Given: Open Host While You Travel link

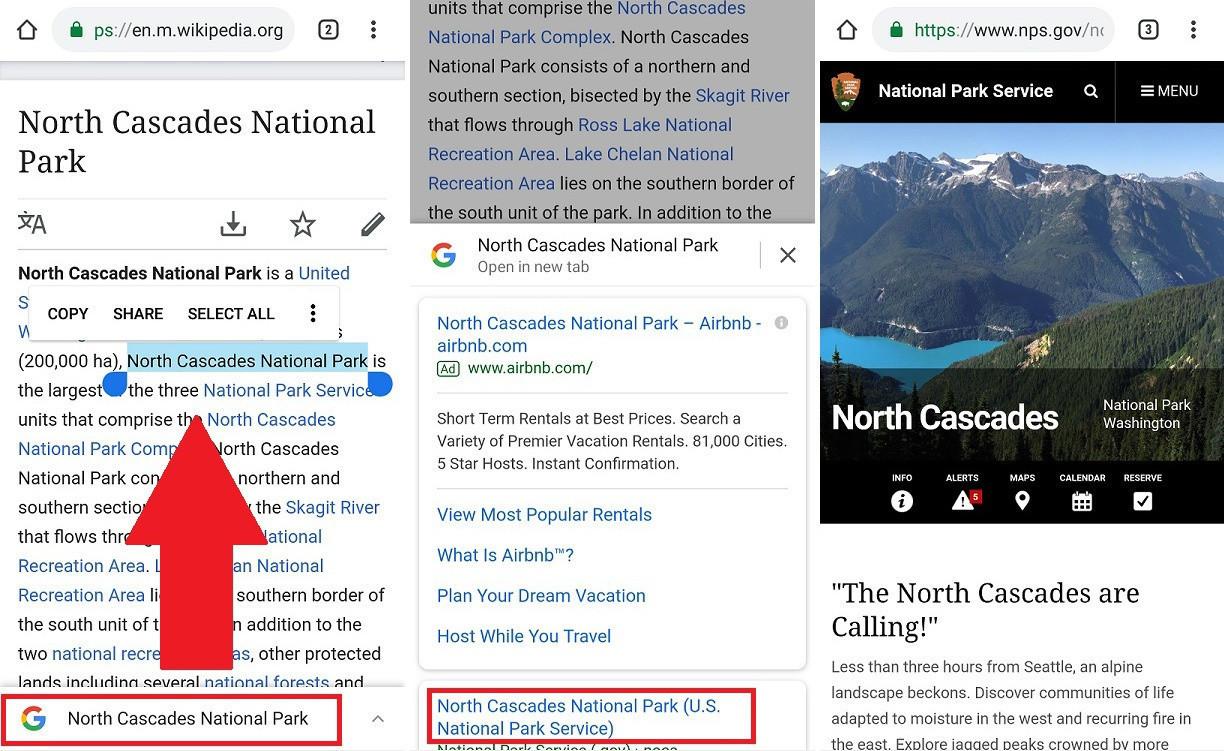Looking at the screenshot, I should (x=524, y=636).
